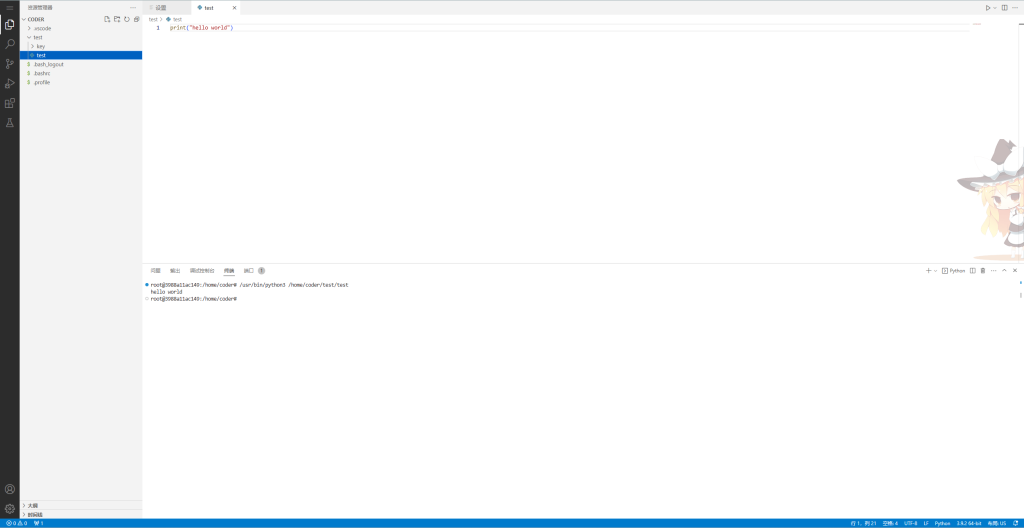
Task: Click the UTF-8 encoding status item
Action: point(910,523)
